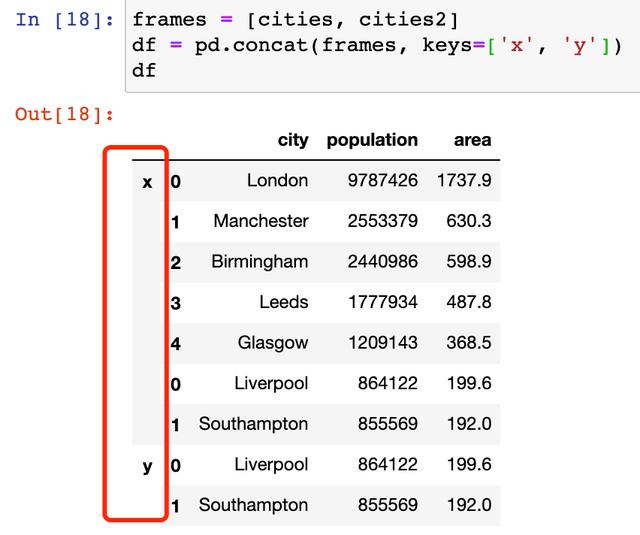Click the Out[18] output prompt
The height and width of the screenshot is (535, 640).
click(x=64, y=114)
